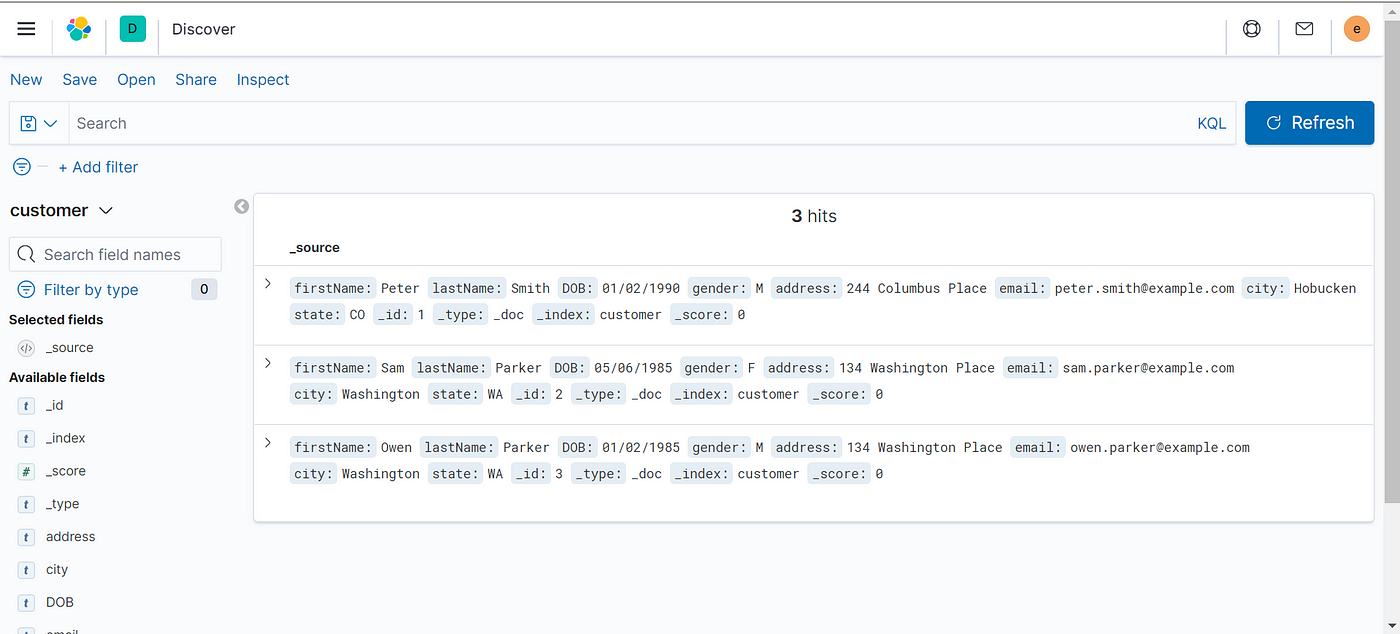Click the DOB field type icon
The height and width of the screenshot is (634, 1400).
[x=27, y=603]
